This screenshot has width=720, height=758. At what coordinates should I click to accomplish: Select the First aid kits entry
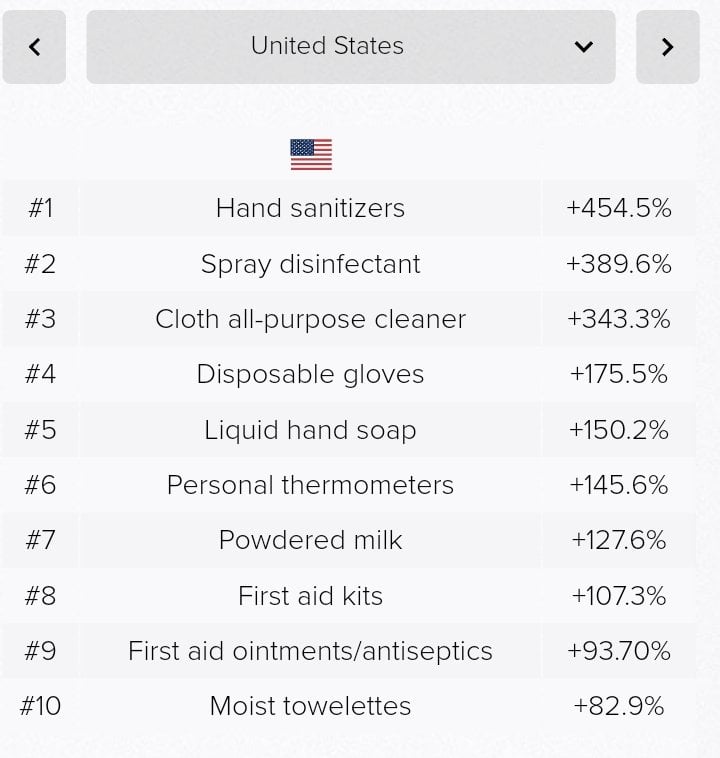[x=310, y=596]
